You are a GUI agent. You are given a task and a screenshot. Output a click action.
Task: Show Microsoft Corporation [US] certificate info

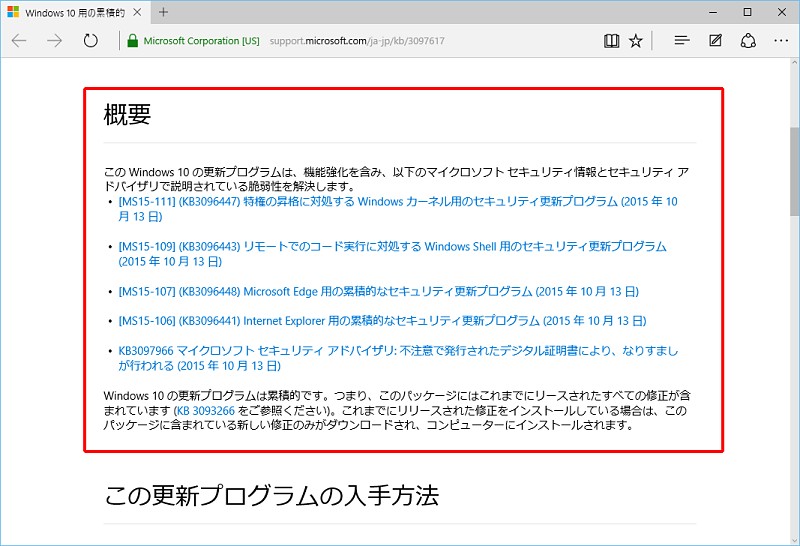pyautogui.click(x=202, y=41)
